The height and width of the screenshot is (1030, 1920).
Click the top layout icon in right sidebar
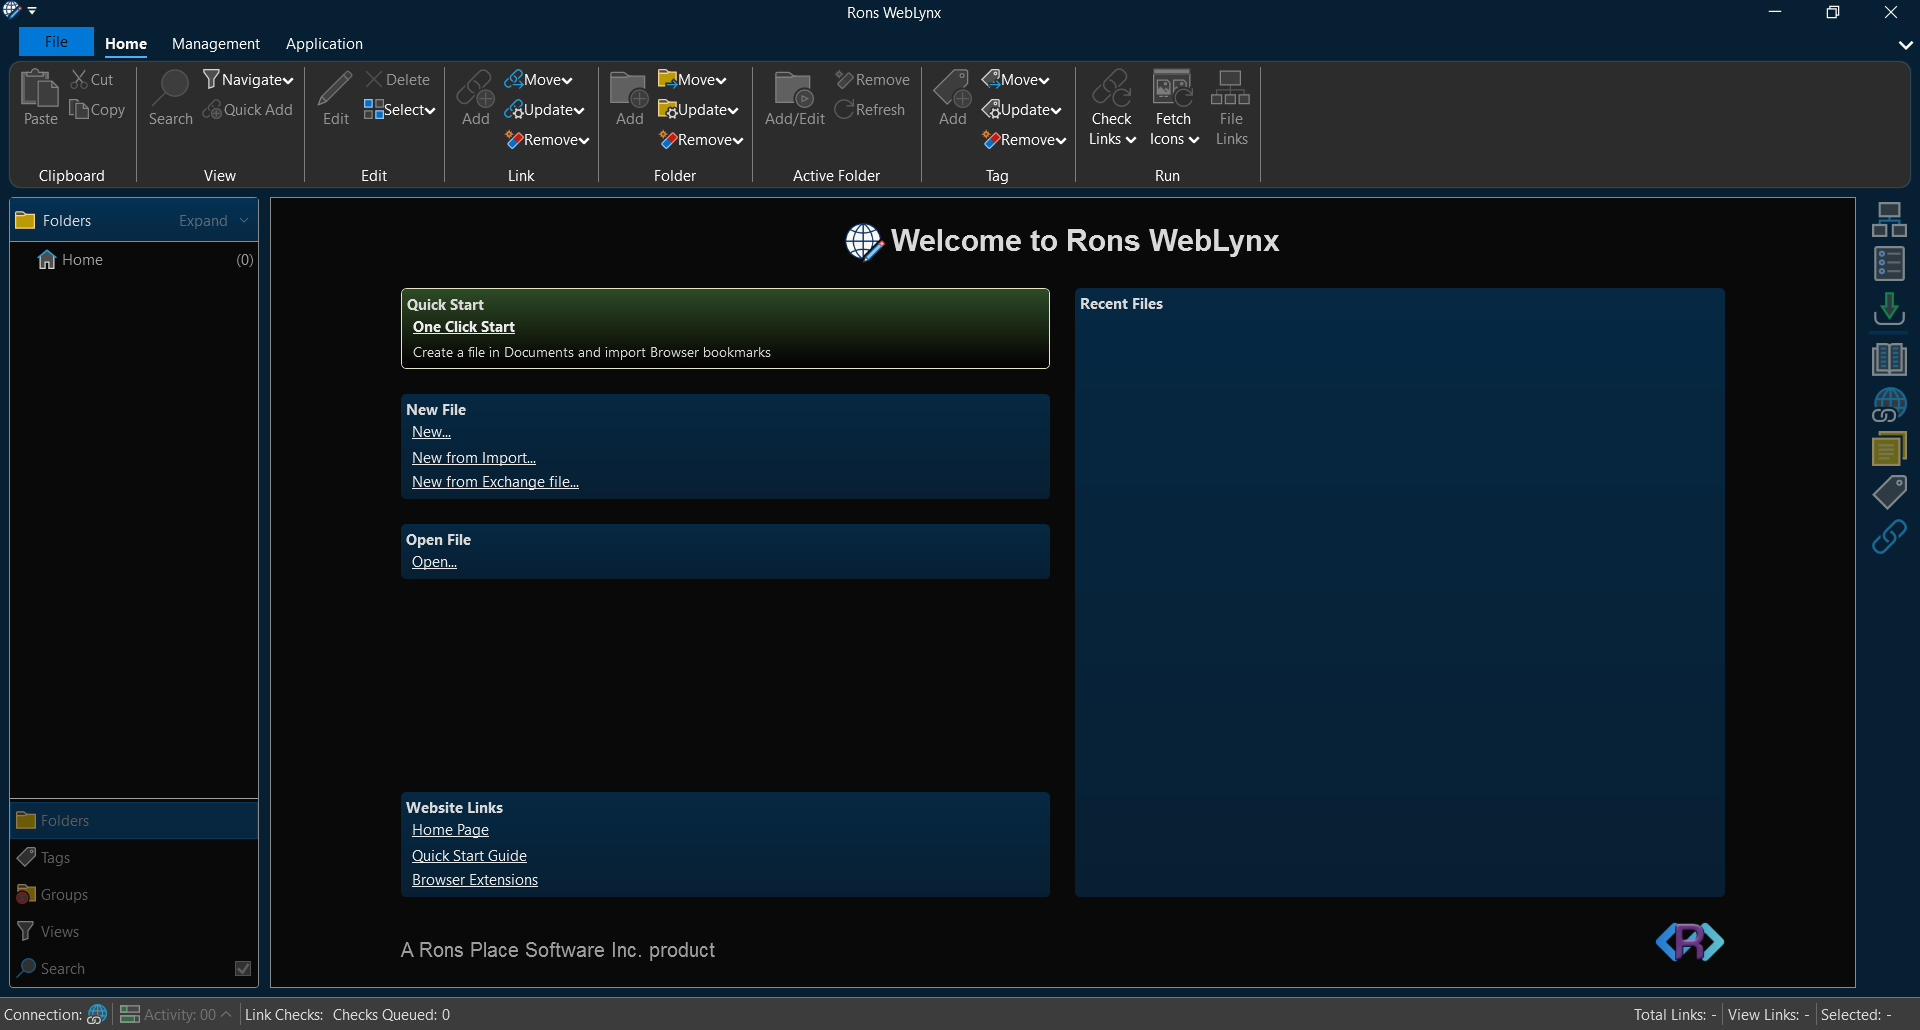click(1889, 220)
